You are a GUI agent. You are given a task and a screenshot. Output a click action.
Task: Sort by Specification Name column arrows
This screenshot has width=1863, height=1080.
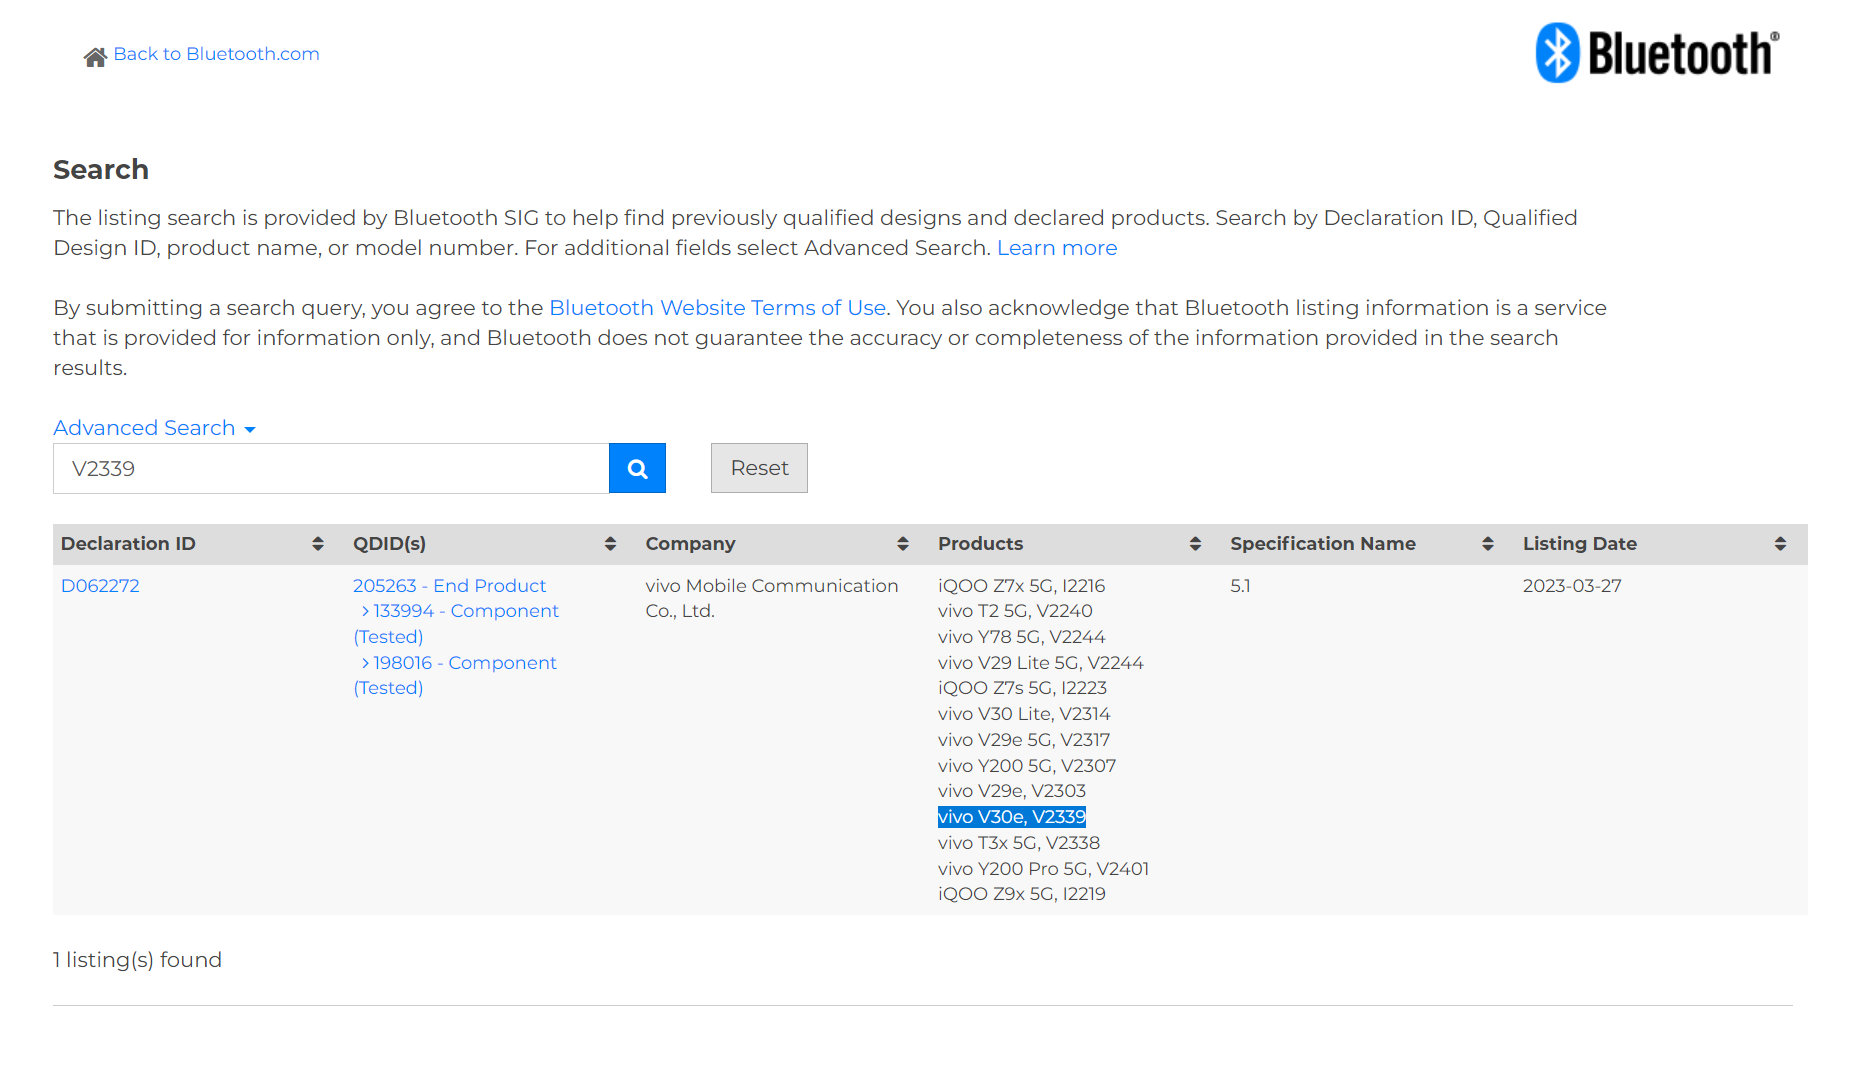[1488, 544]
